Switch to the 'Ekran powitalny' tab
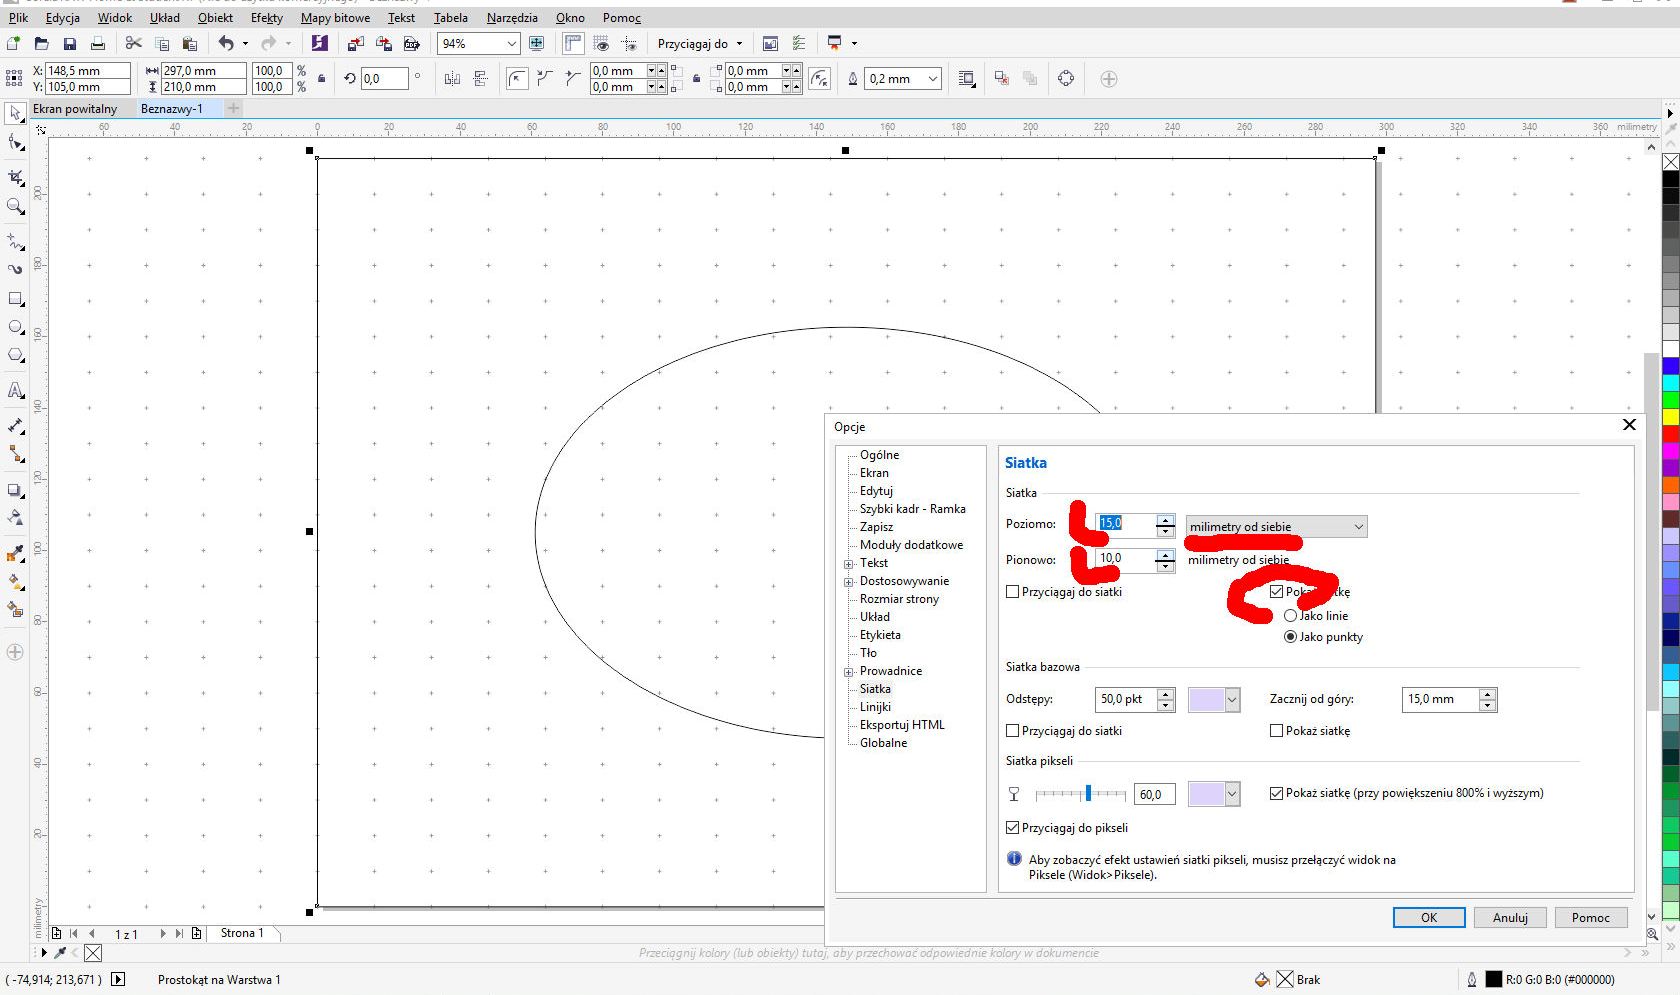1680x995 pixels. [x=75, y=109]
